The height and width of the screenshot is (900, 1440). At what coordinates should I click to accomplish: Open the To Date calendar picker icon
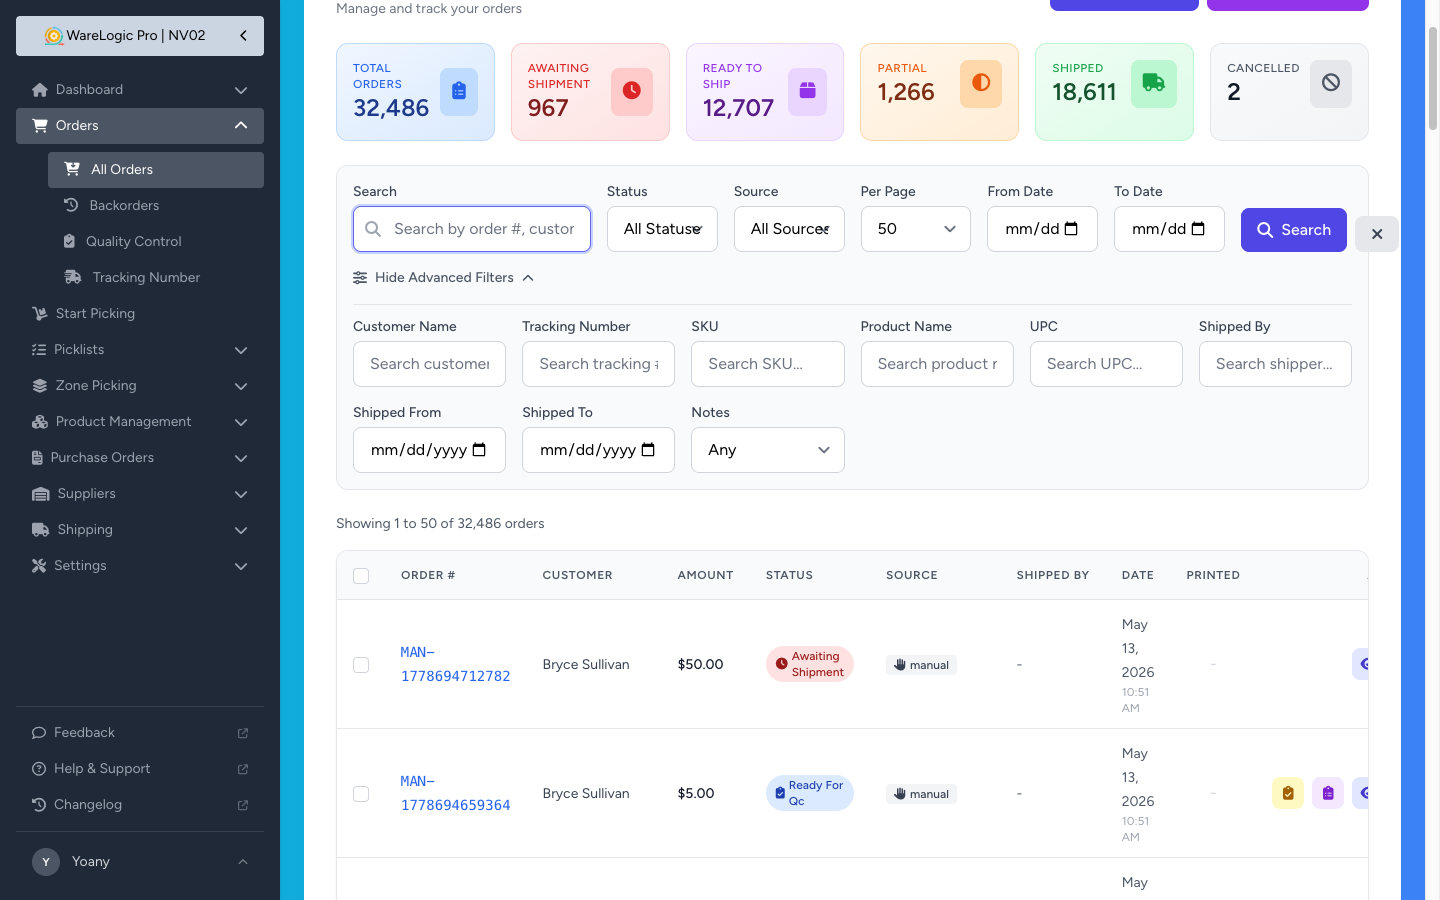(1198, 229)
